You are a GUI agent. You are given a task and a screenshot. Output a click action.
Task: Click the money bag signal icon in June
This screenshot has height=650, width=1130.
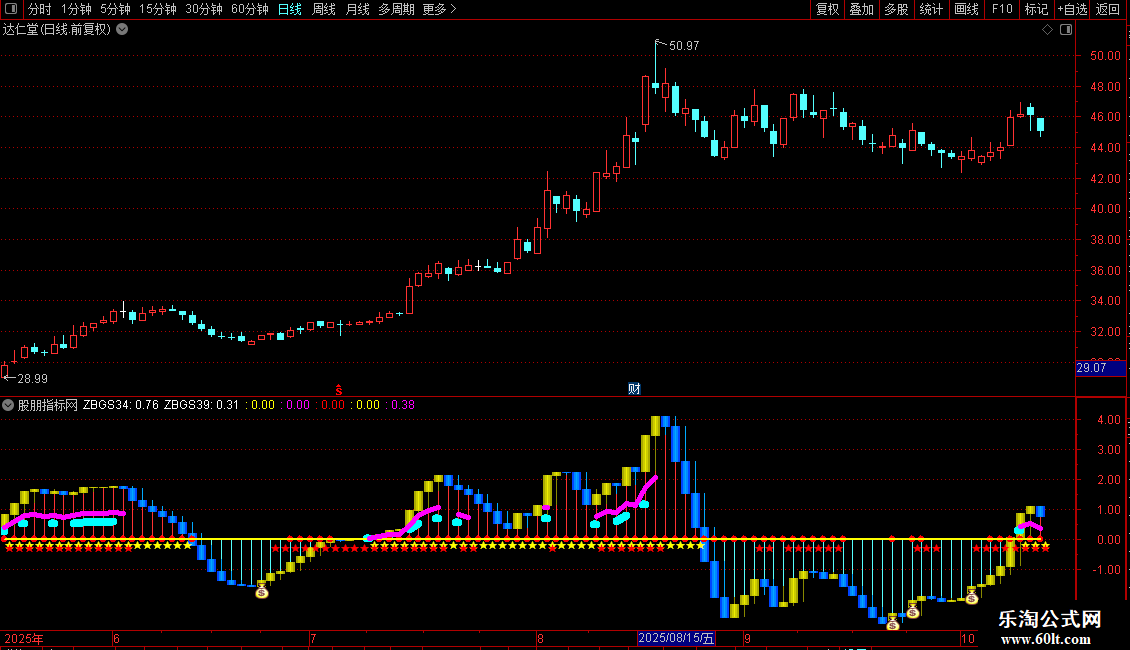click(x=262, y=592)
